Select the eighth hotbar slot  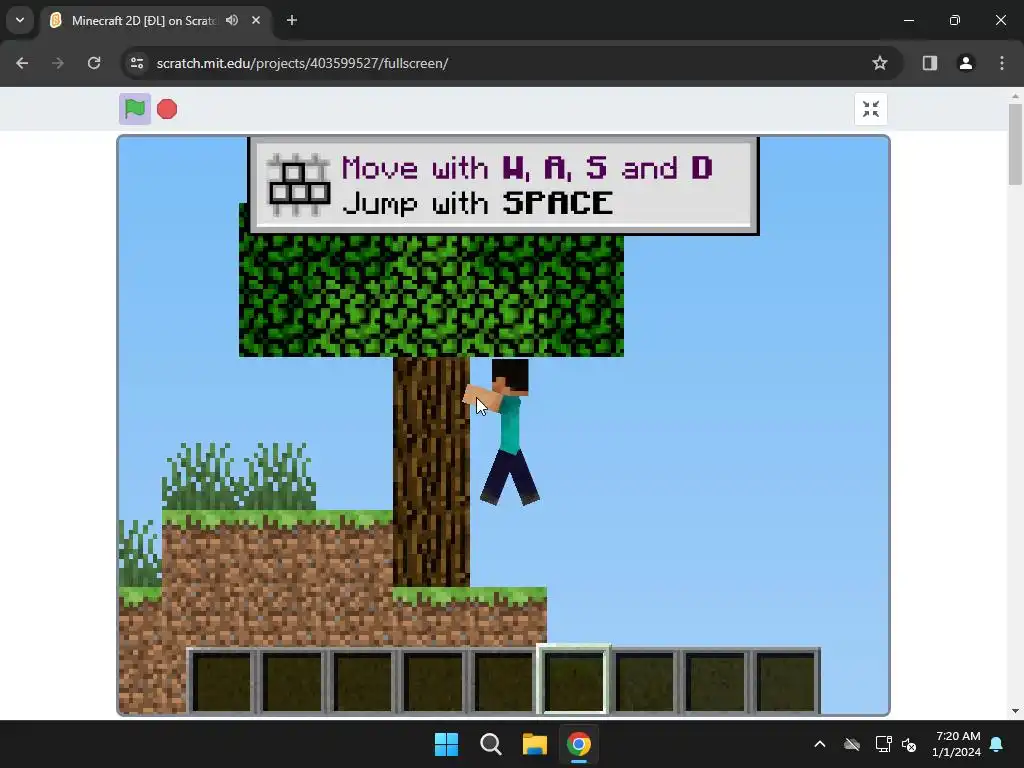pos(716,682)
